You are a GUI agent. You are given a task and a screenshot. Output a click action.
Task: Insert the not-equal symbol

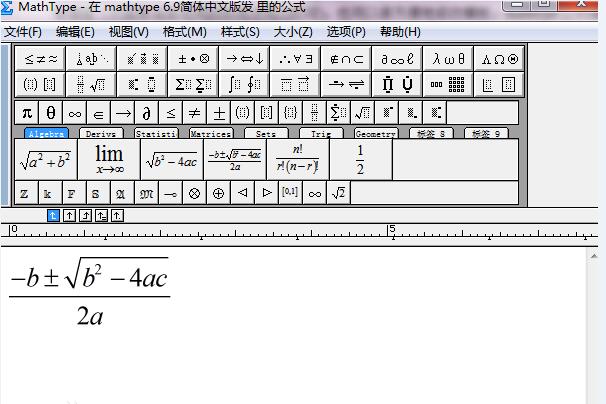click(x=194, y=113)
